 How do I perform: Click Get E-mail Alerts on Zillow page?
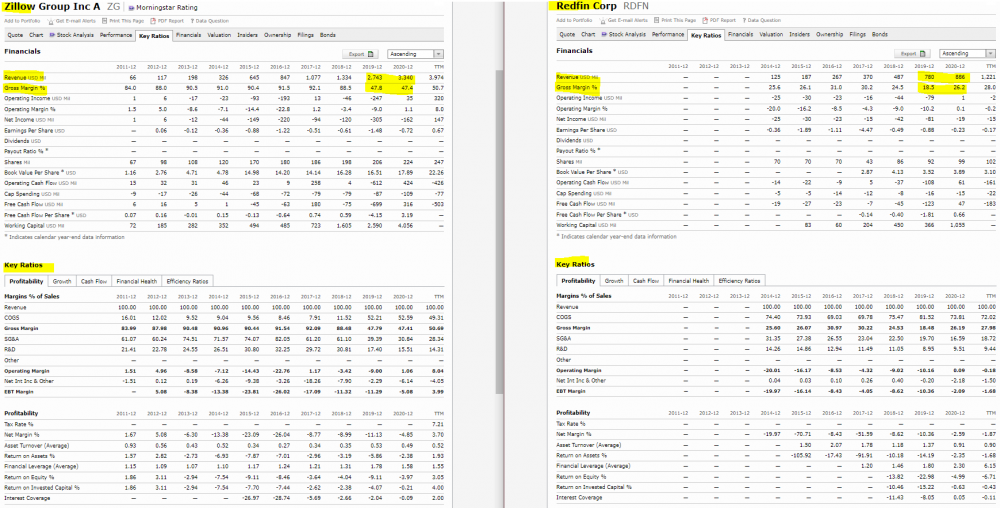click(x=71, y=21)
